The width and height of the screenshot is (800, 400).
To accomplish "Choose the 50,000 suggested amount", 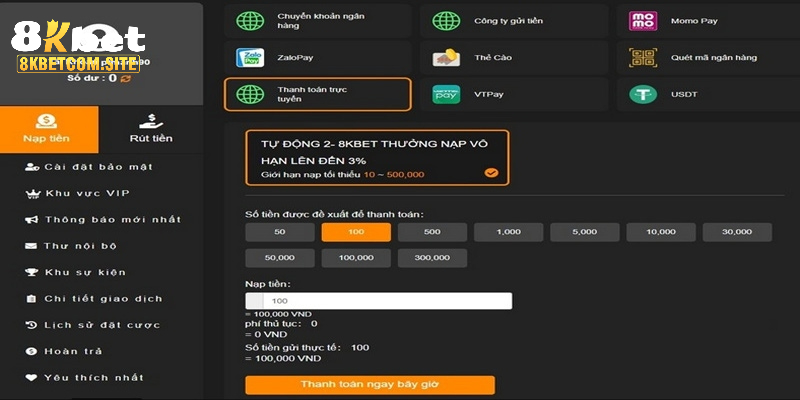I will (280, 258).
